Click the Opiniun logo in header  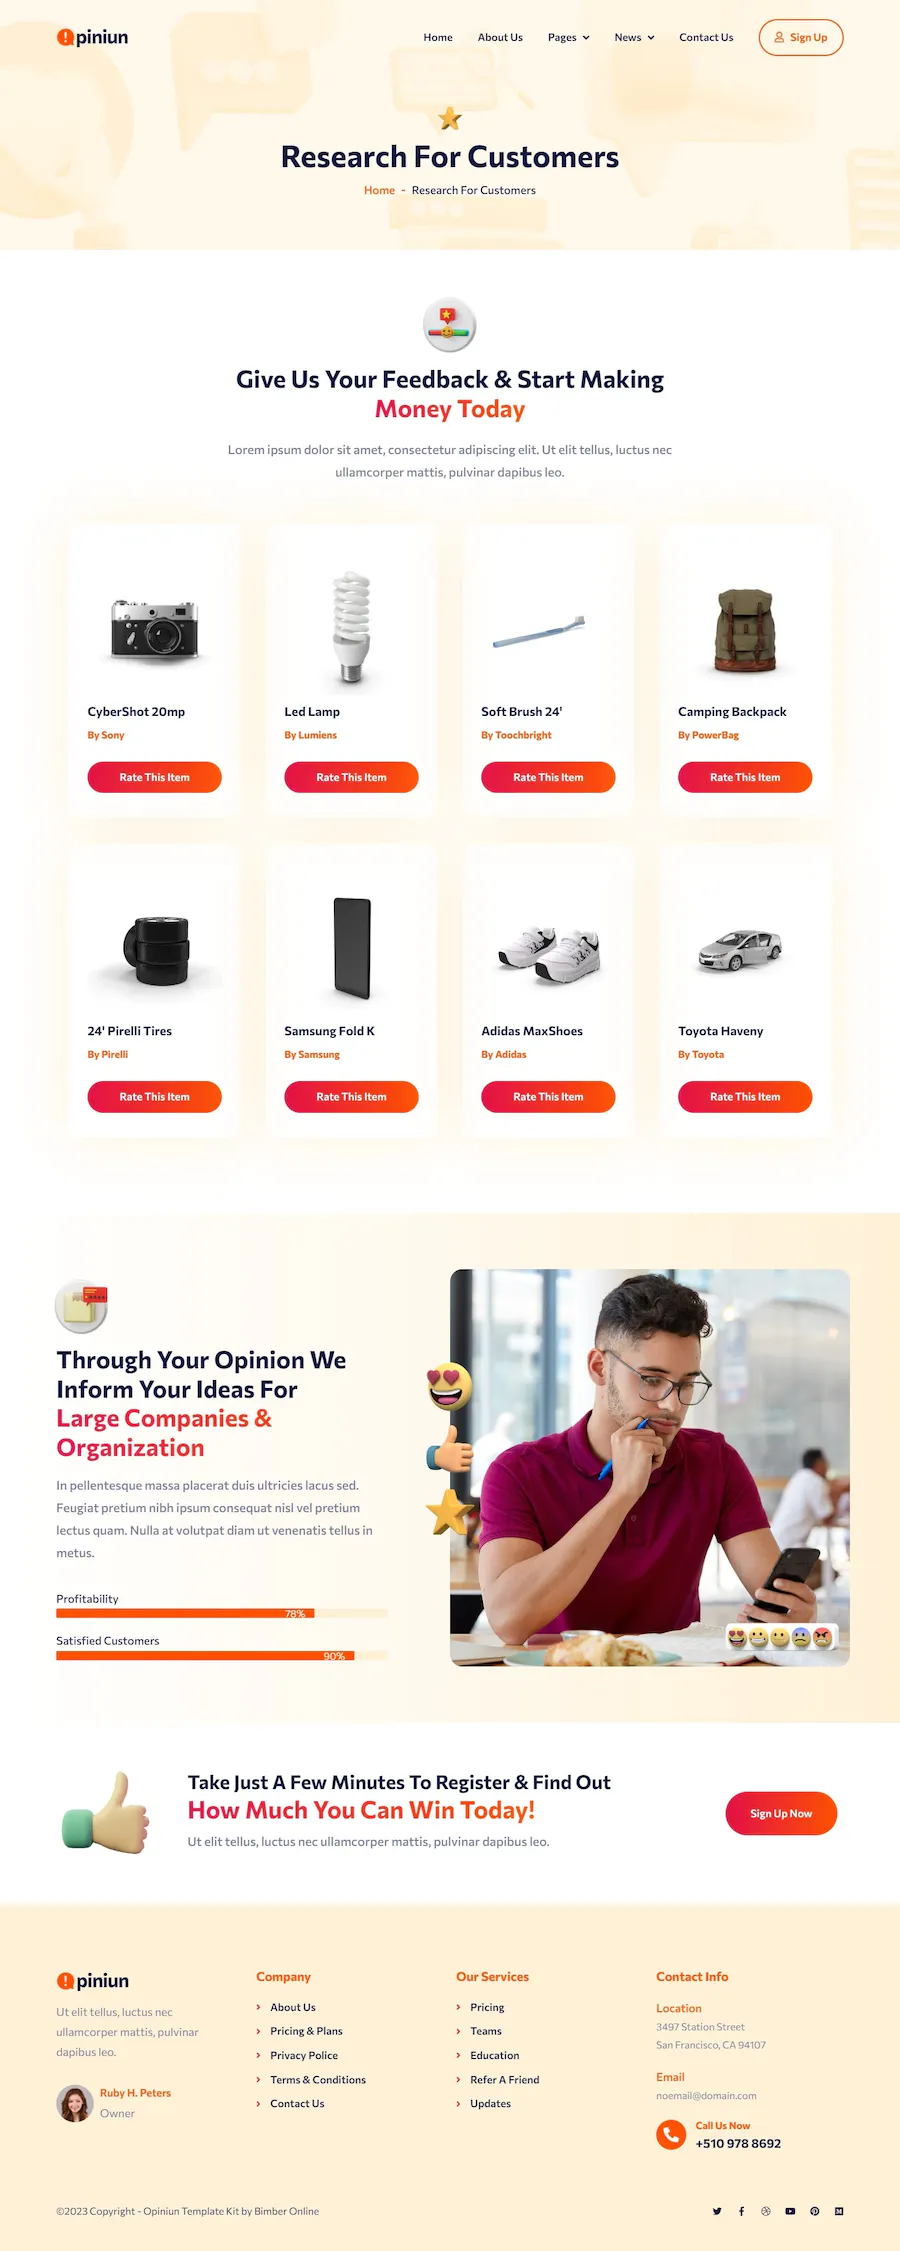(92, 37)
